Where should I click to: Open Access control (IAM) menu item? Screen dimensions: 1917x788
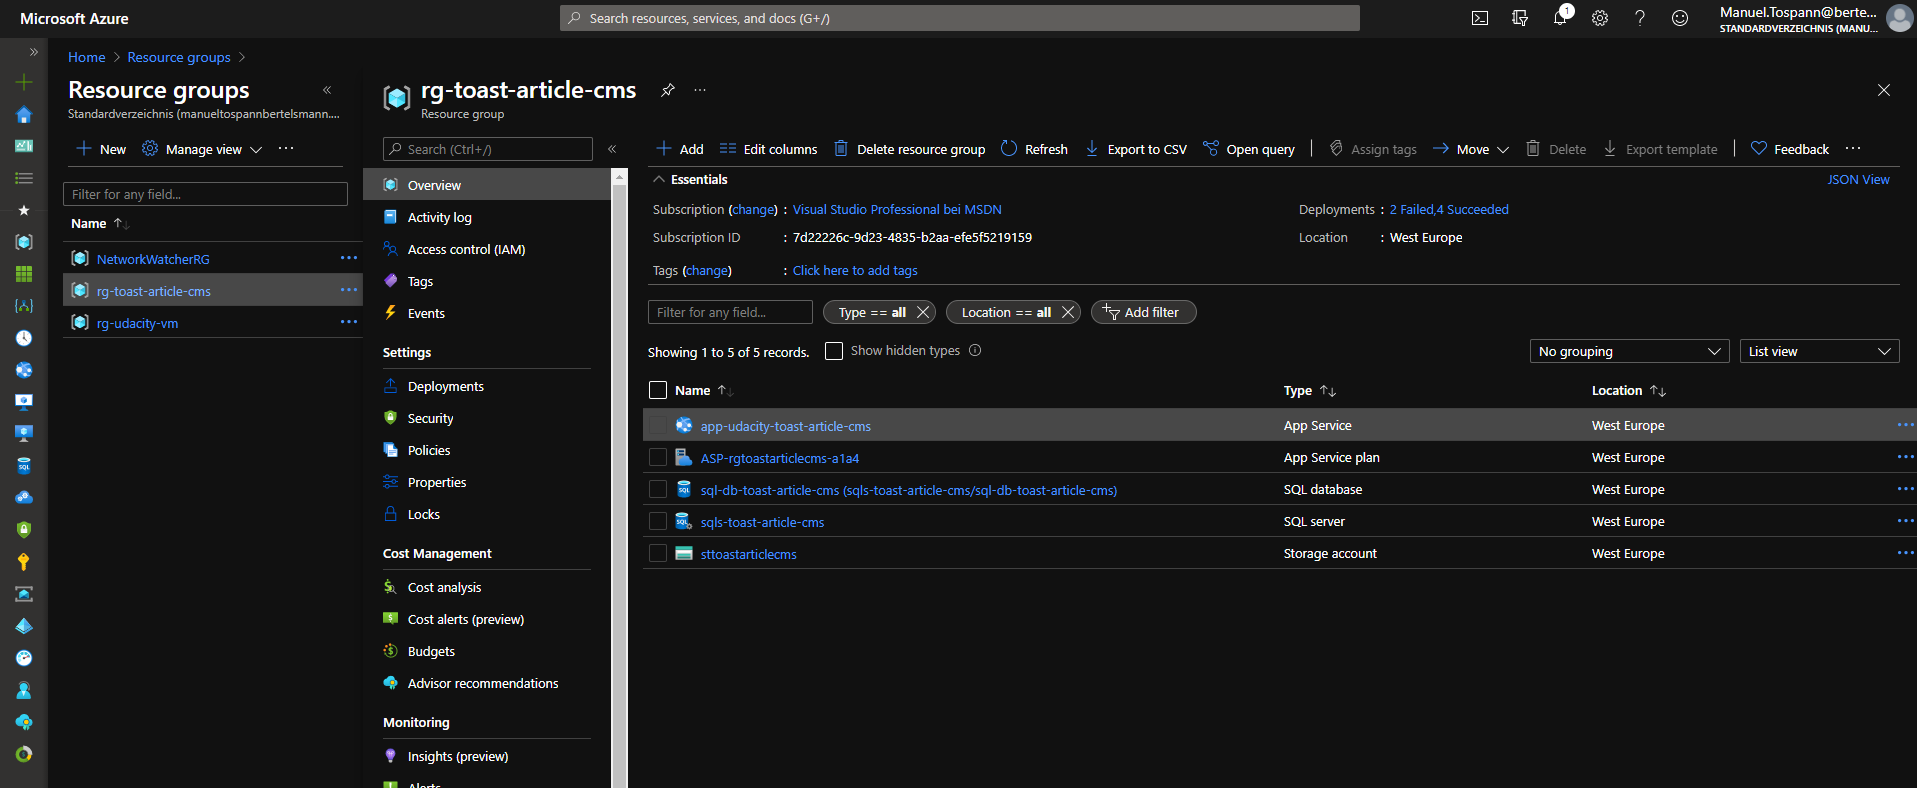click(x=487, y=249)
